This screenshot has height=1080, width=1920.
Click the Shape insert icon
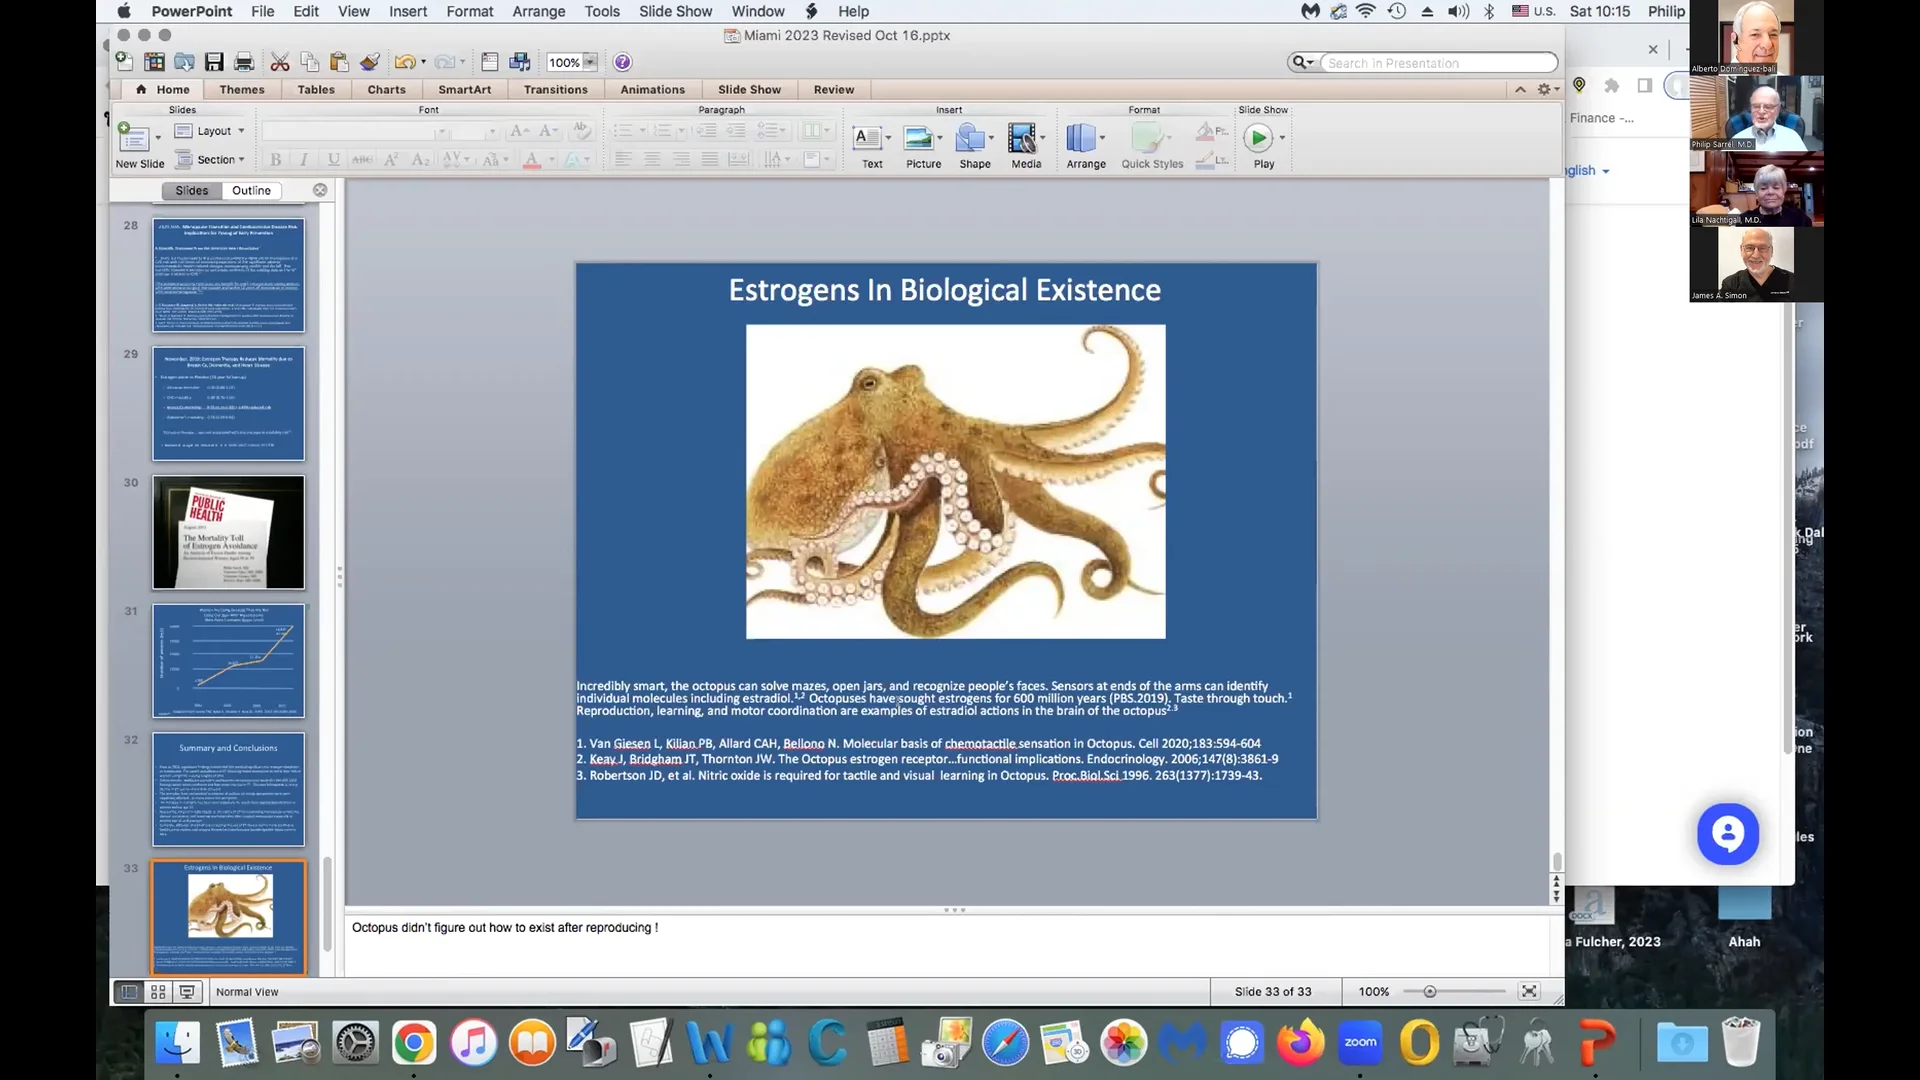(969, 138)
